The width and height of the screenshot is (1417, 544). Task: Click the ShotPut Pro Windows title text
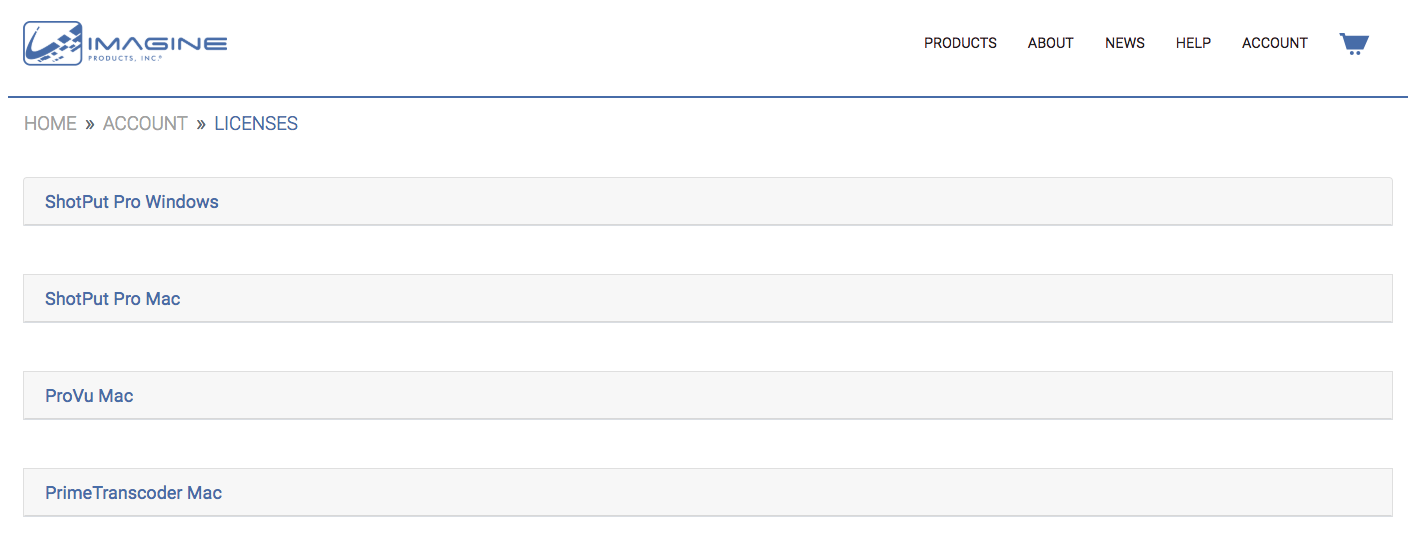pos(132,202)
